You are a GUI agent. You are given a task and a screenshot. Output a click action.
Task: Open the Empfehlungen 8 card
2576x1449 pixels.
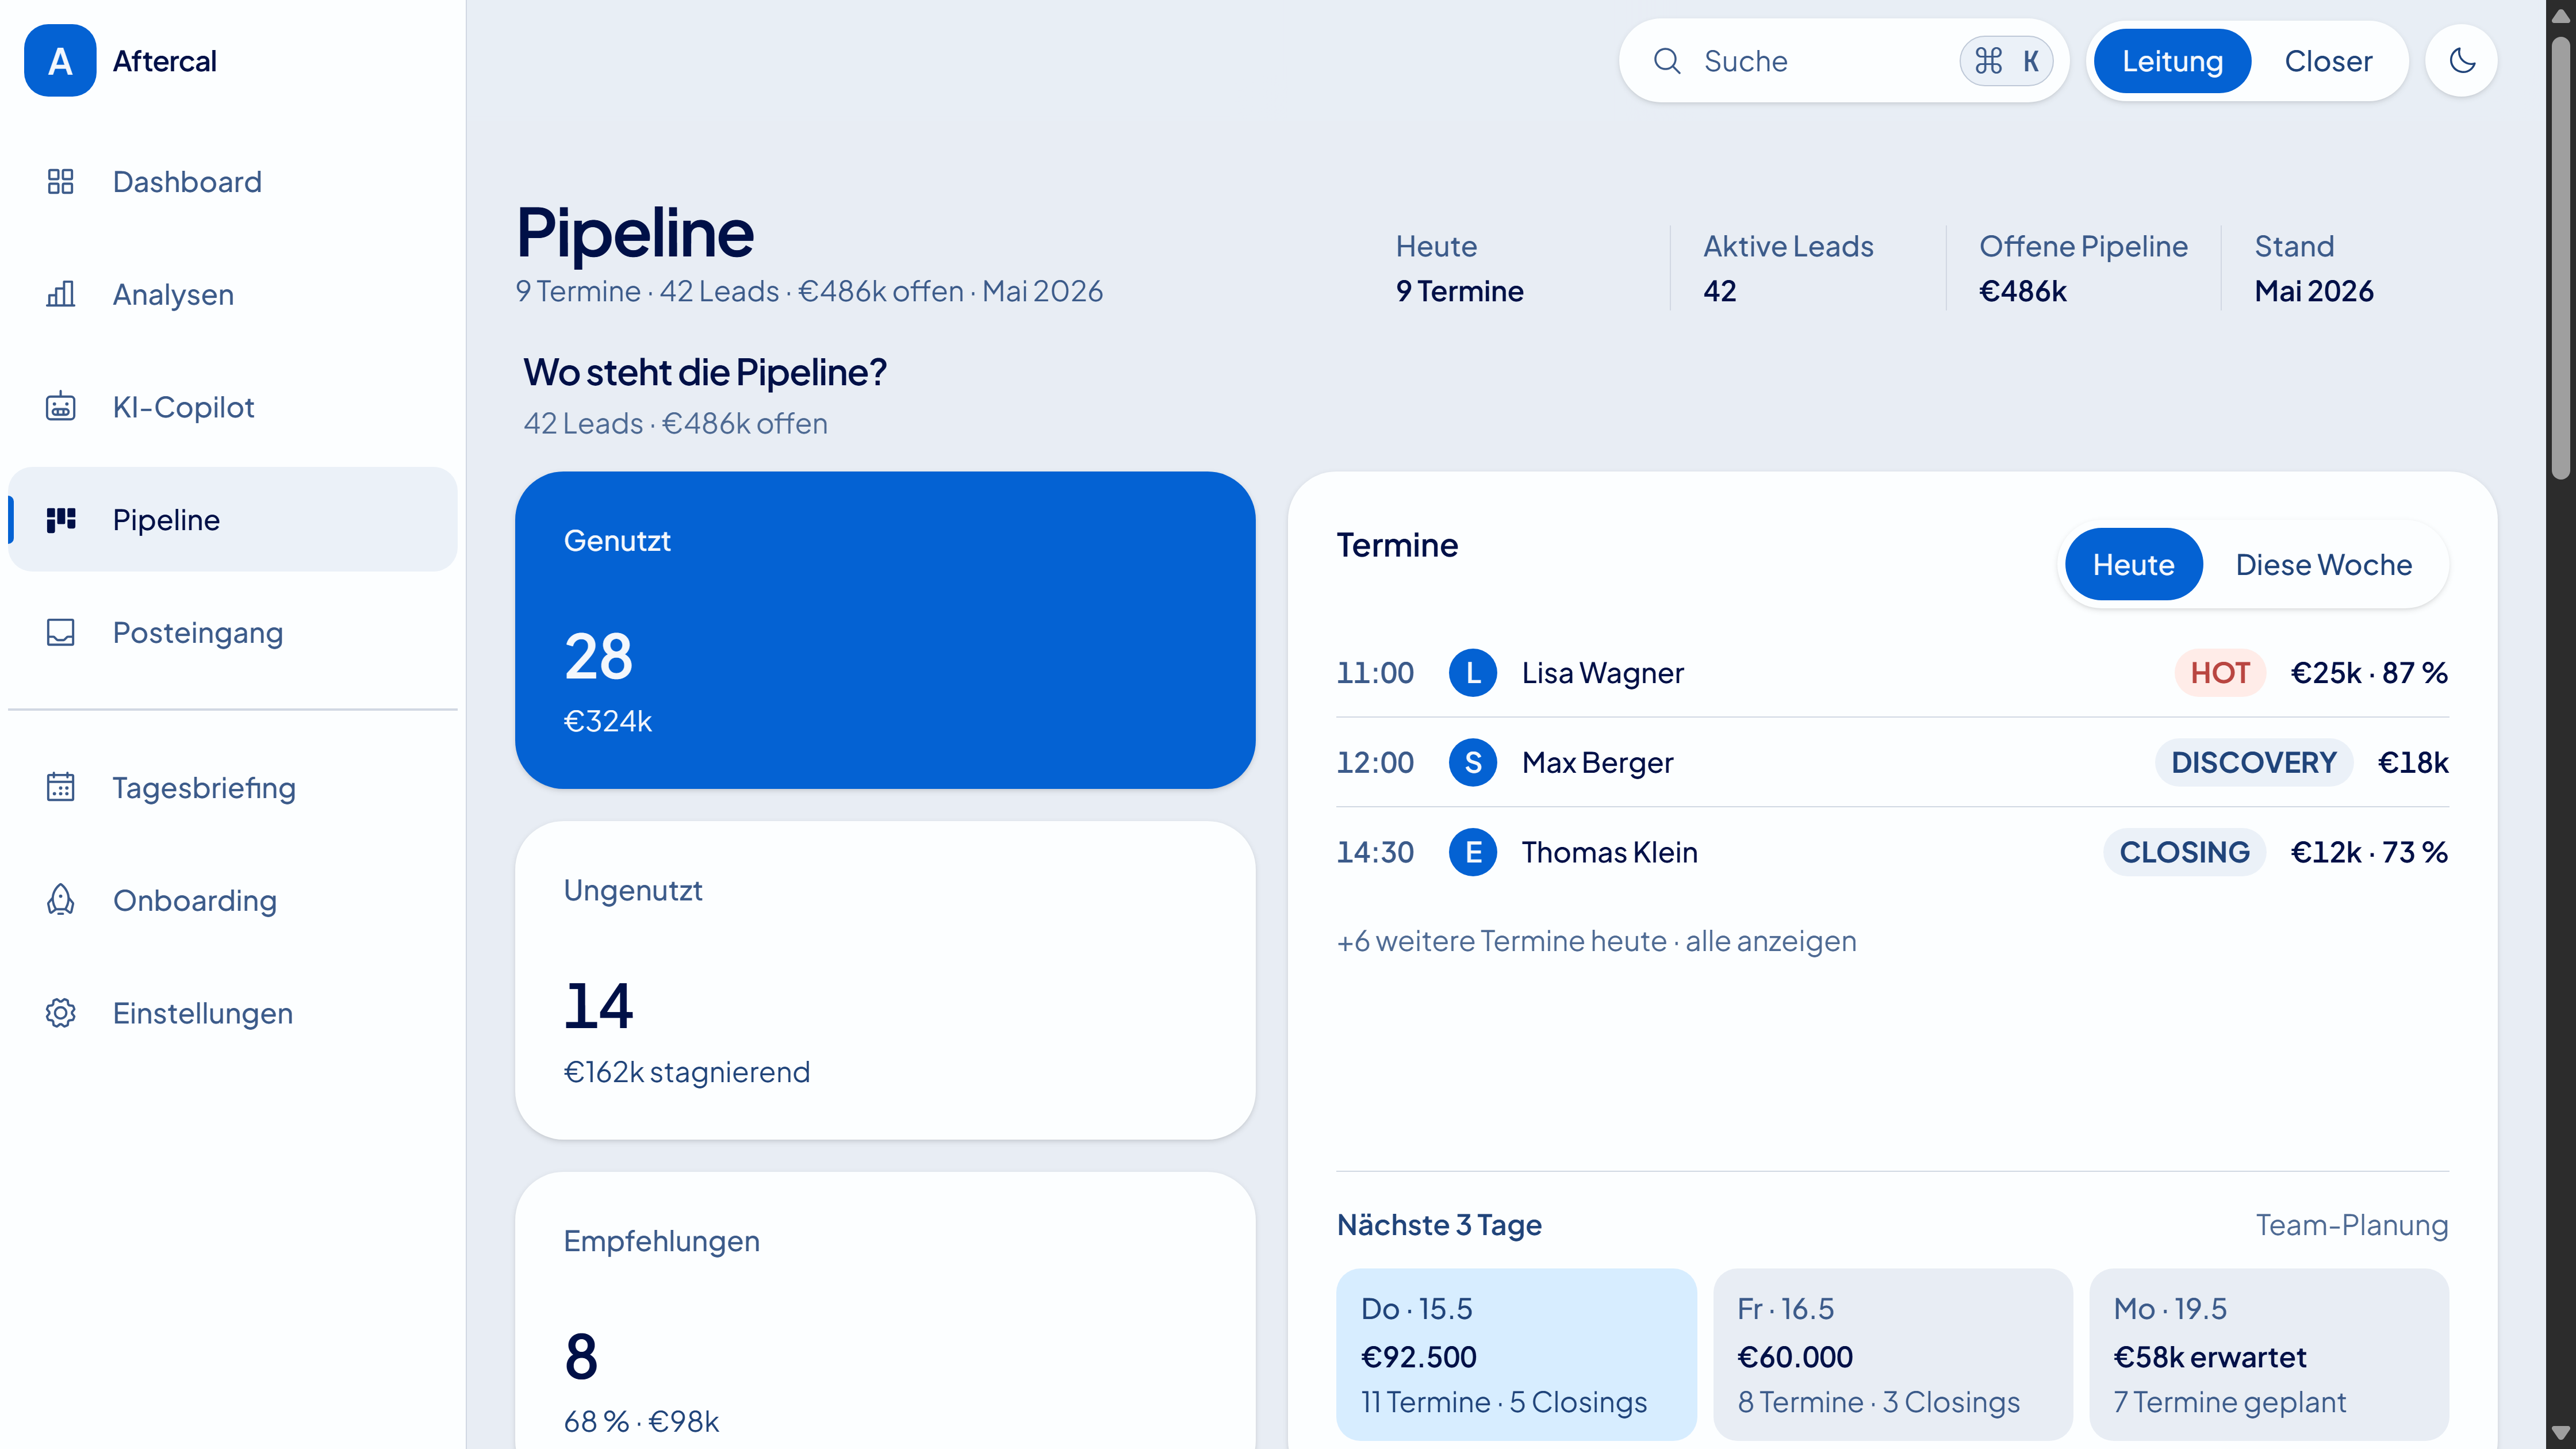(x=885, y=1311)
